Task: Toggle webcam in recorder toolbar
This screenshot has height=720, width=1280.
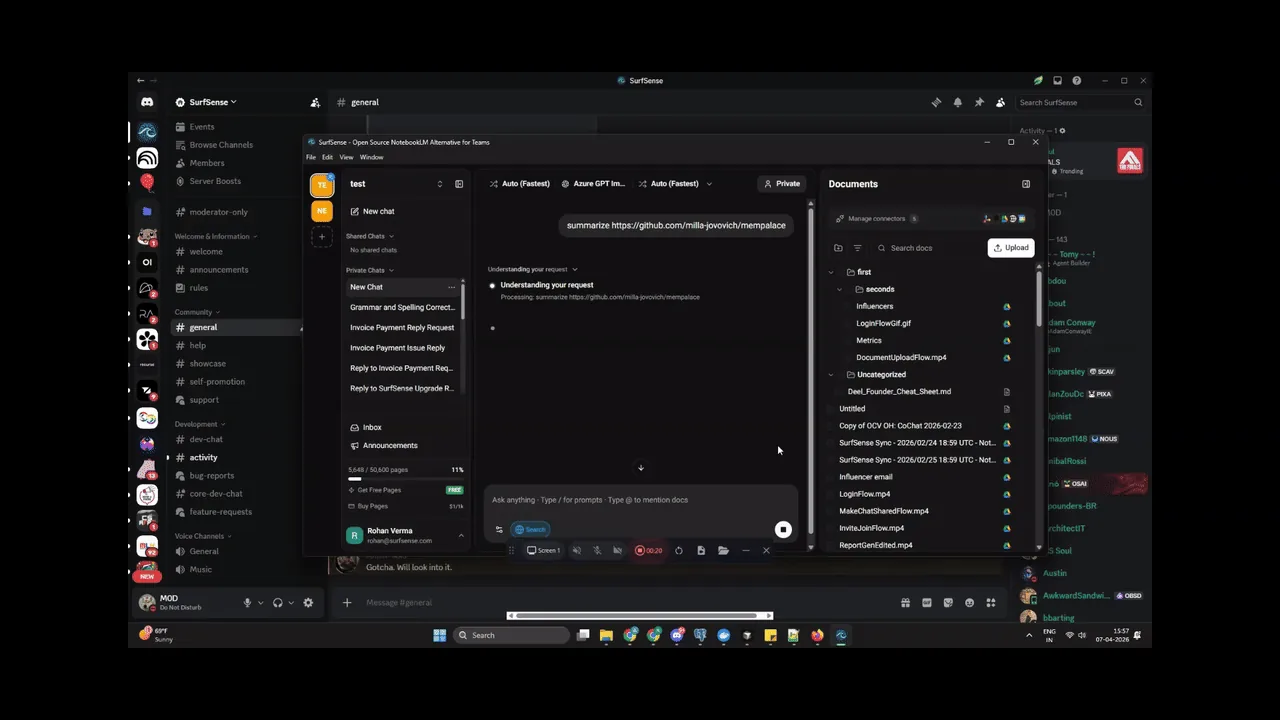Action: pyautogui.click(x=617, y=550)
